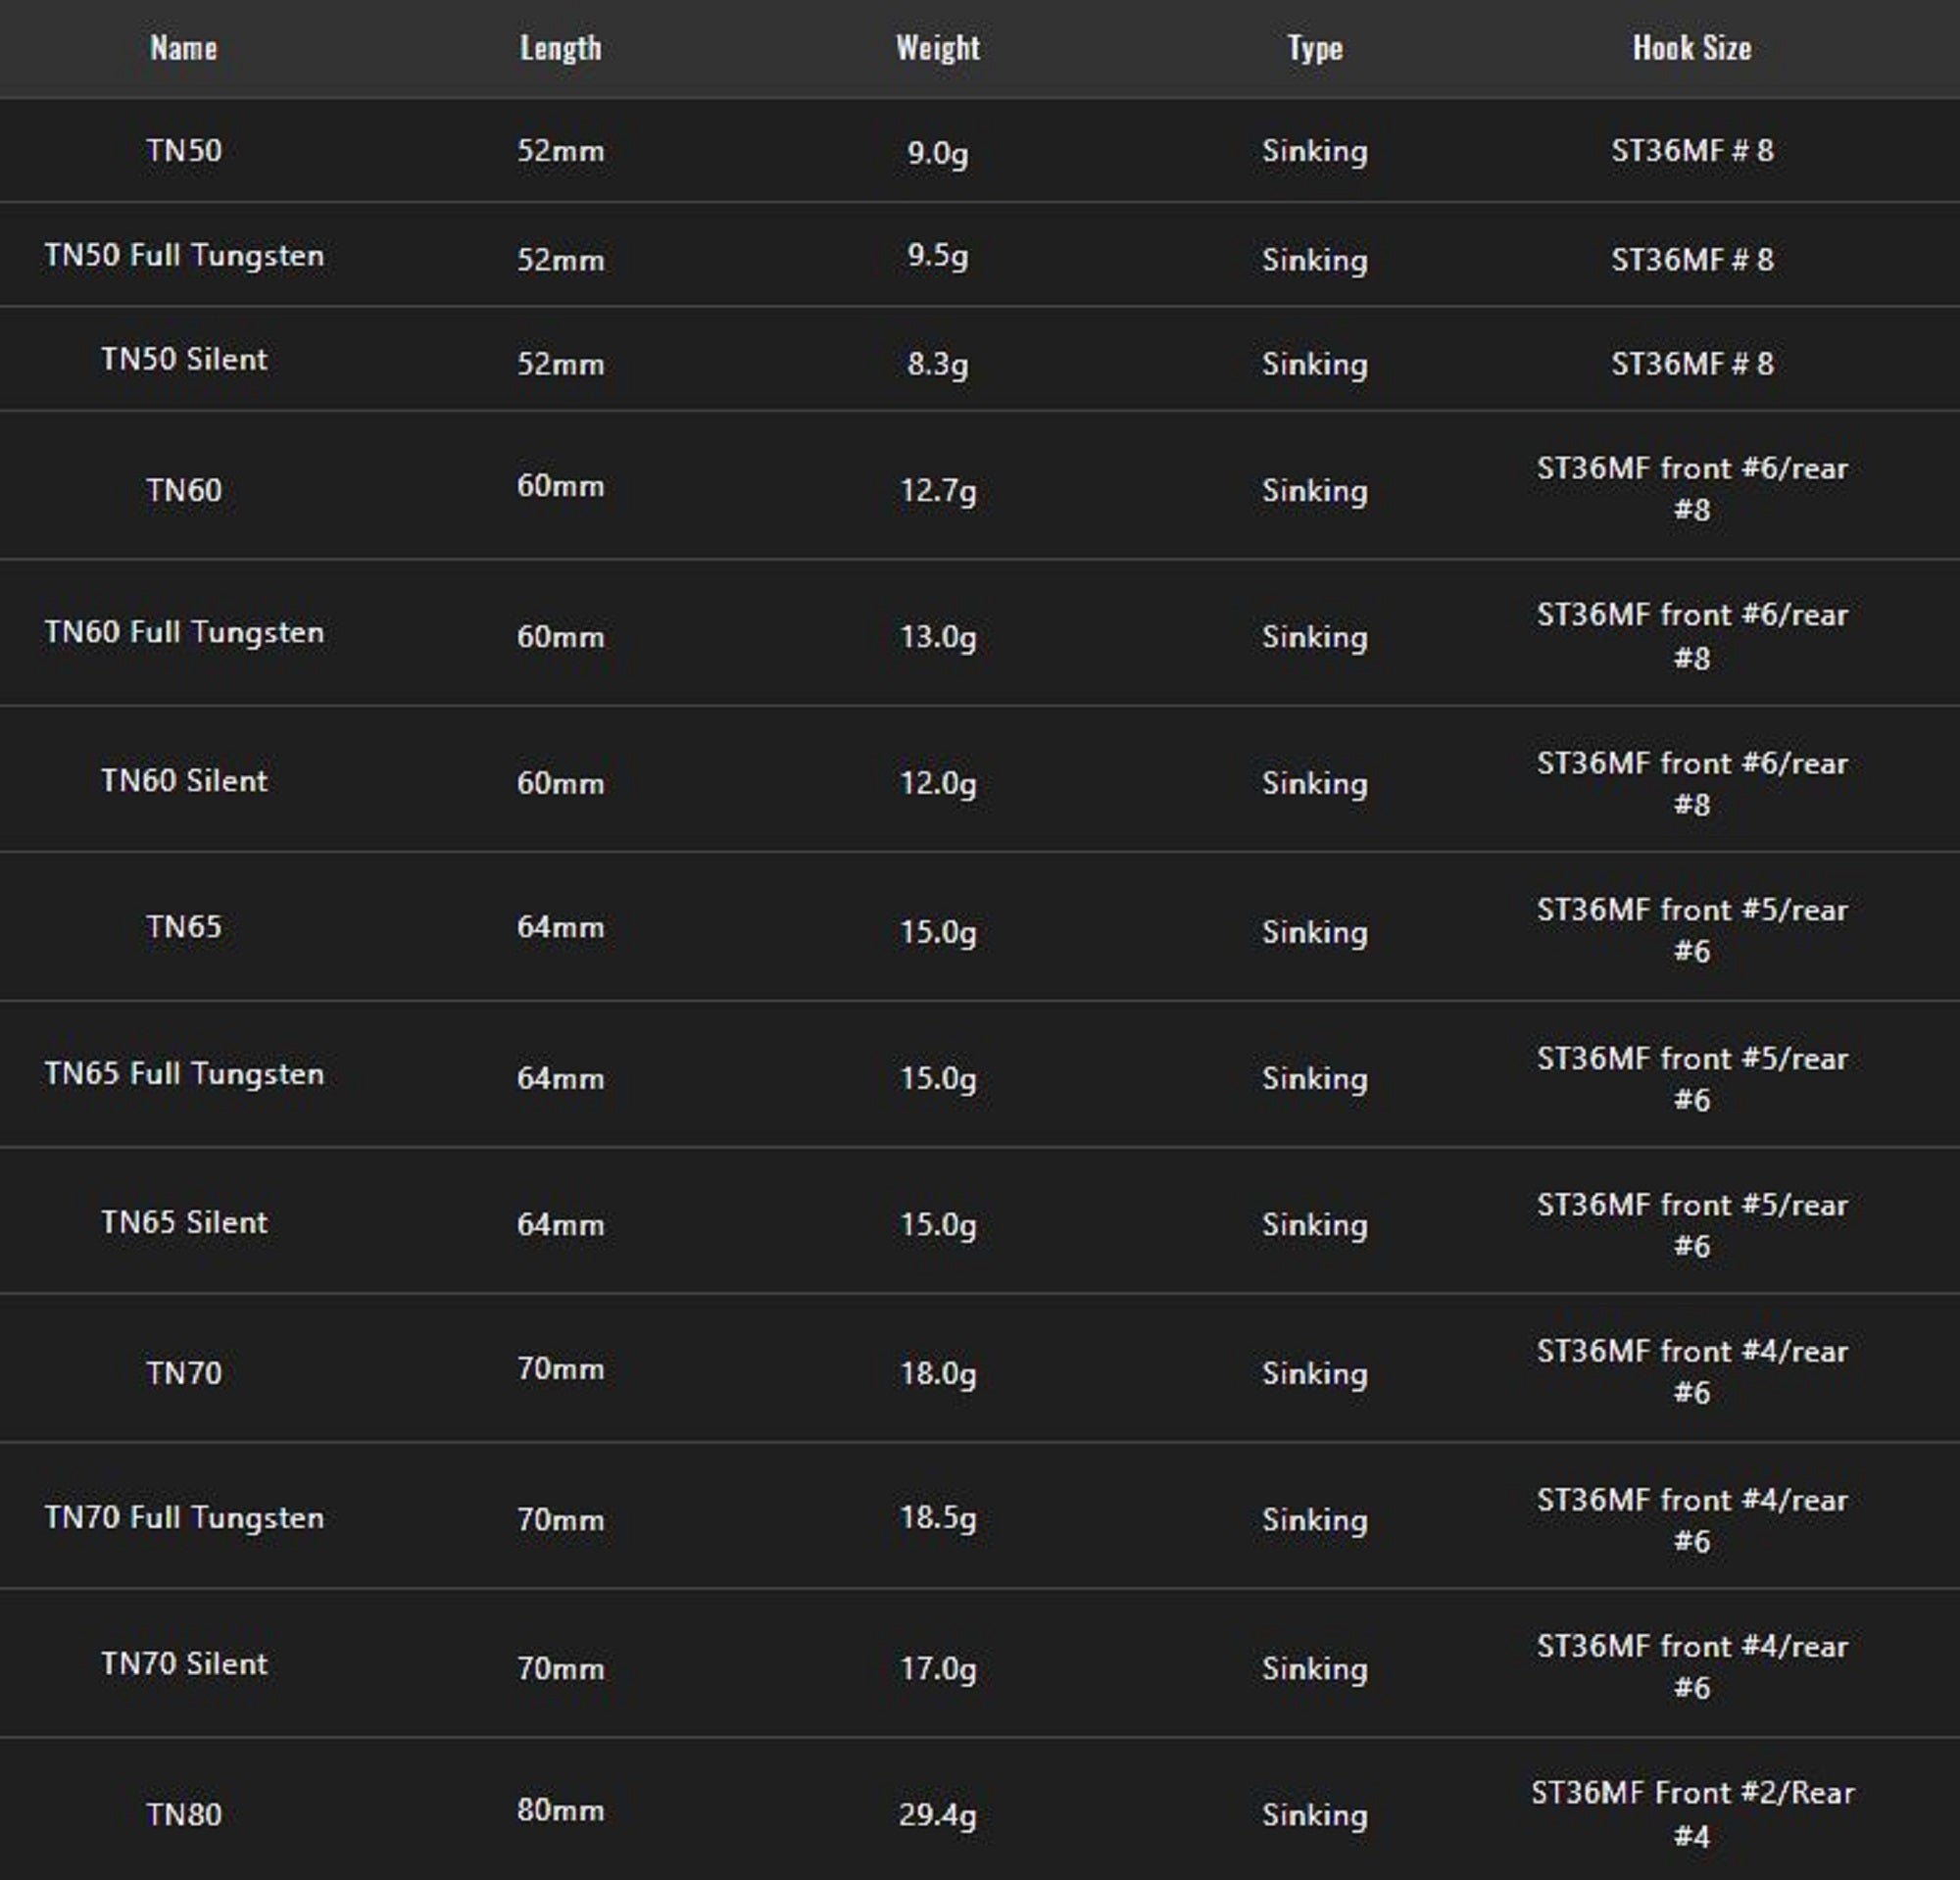This screenshot has height=1880, width=1960.
Task: Click the 17.0g weight value
Action: coord(937,1668)
